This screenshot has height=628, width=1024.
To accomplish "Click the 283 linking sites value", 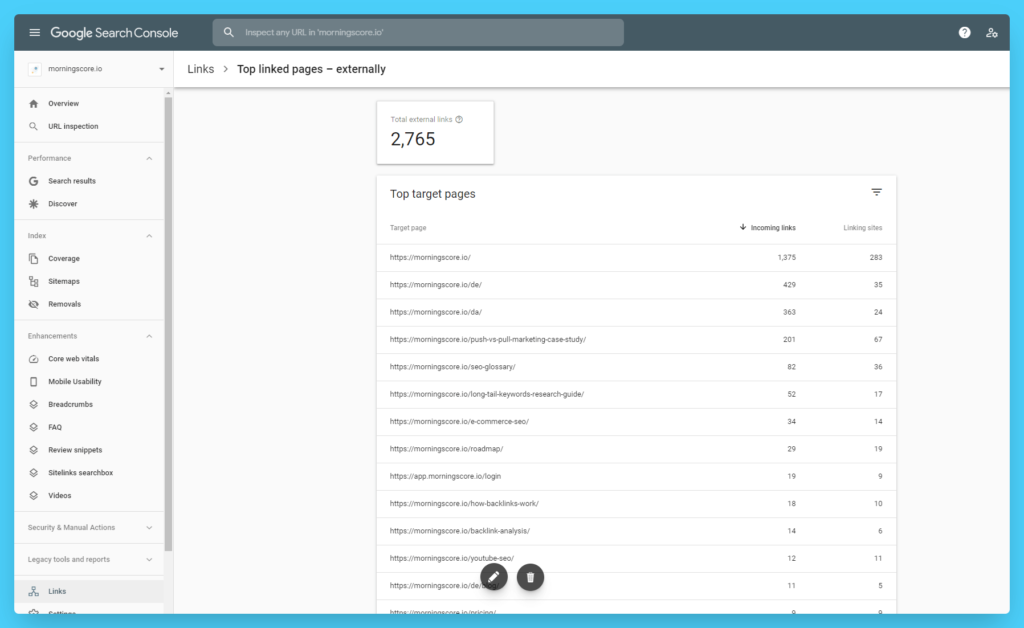I will [876, 258].
